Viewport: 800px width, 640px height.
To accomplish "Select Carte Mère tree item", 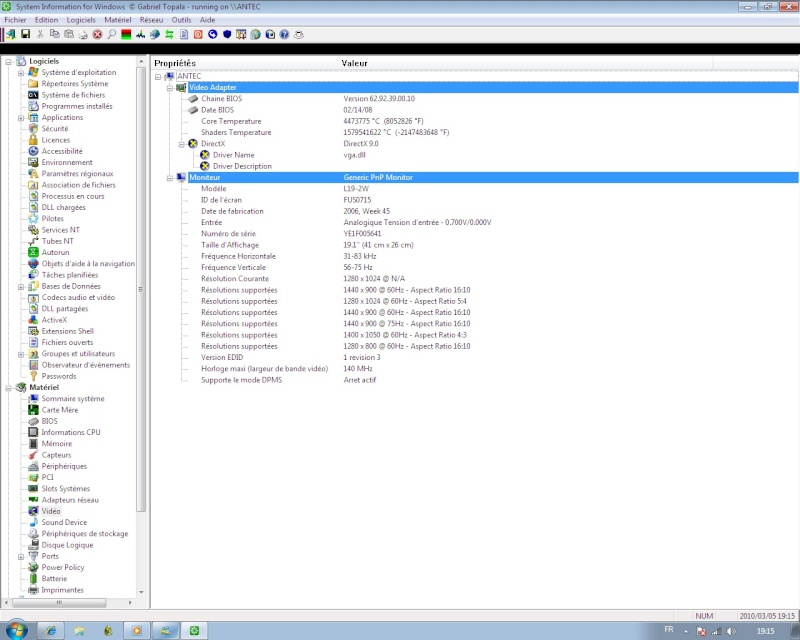I will coord(60,410).
